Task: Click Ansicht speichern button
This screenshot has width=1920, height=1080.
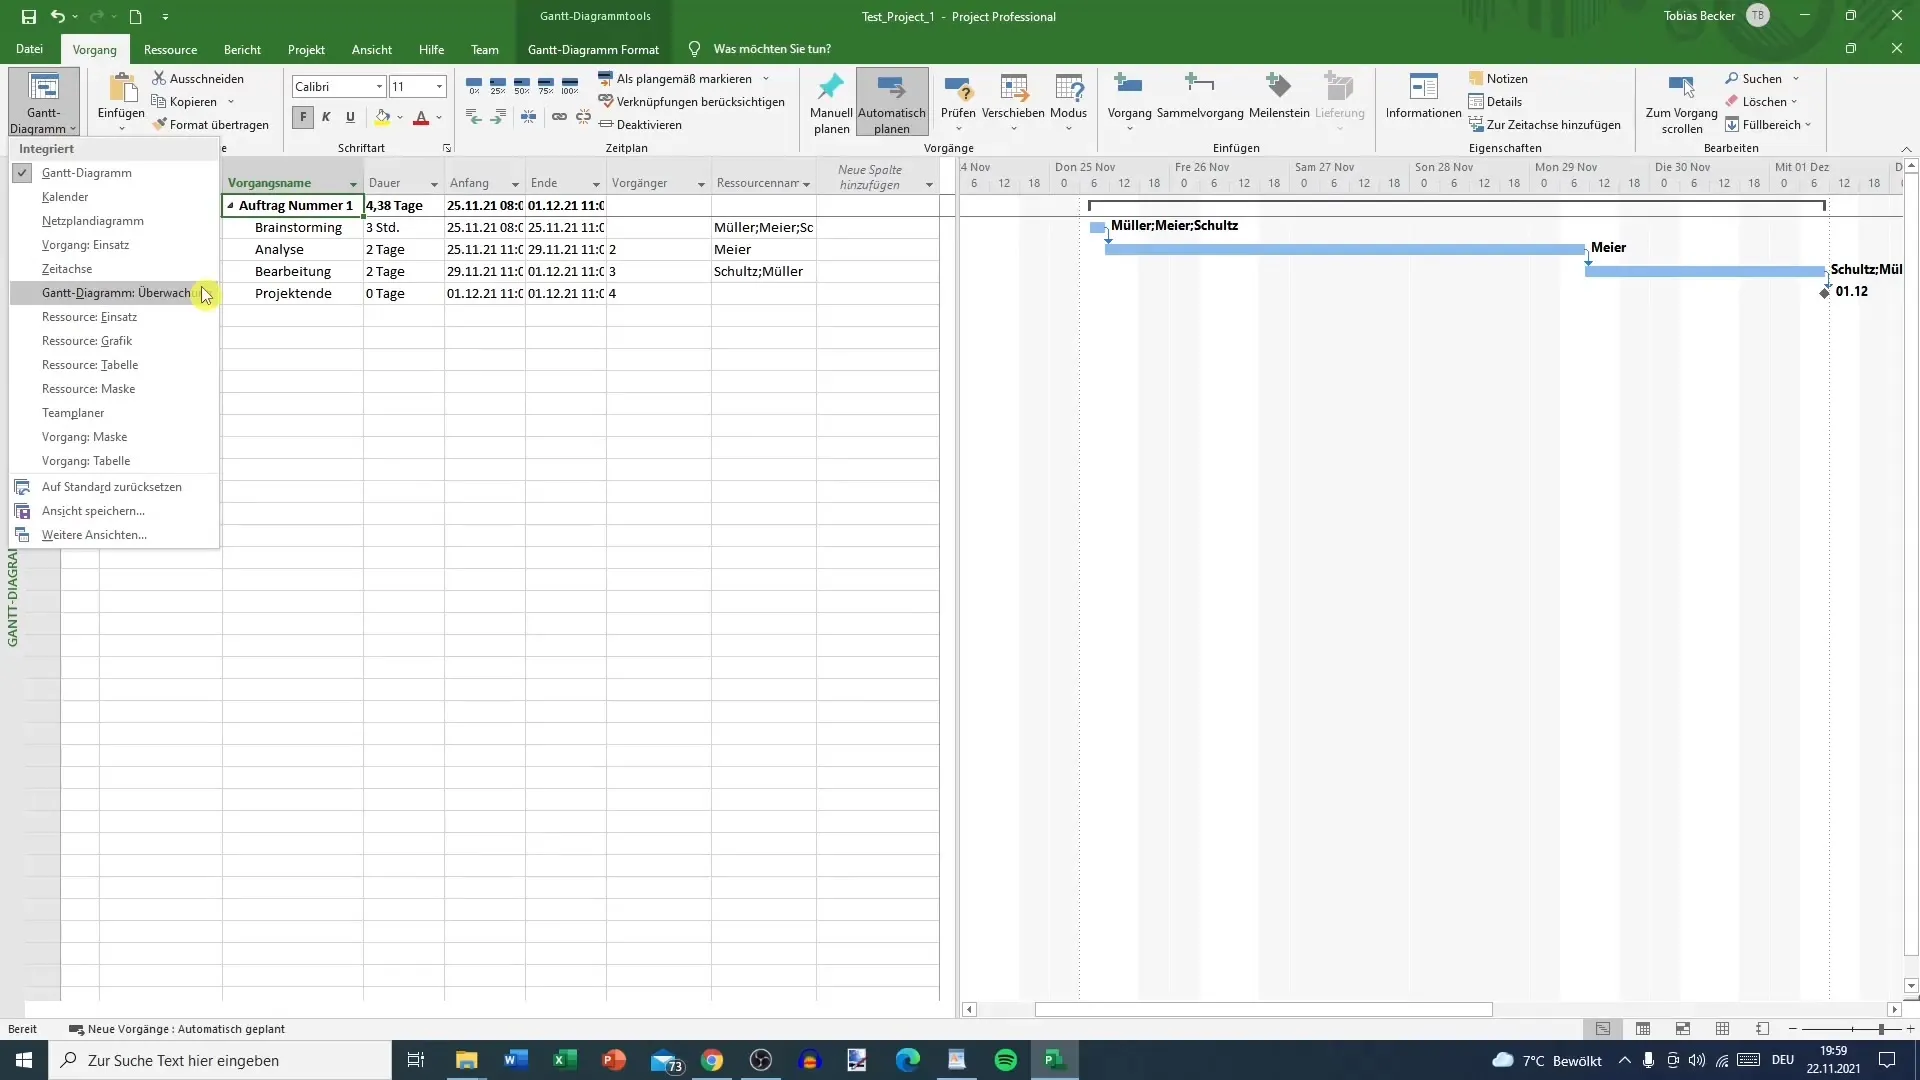Action: [92, 510]
